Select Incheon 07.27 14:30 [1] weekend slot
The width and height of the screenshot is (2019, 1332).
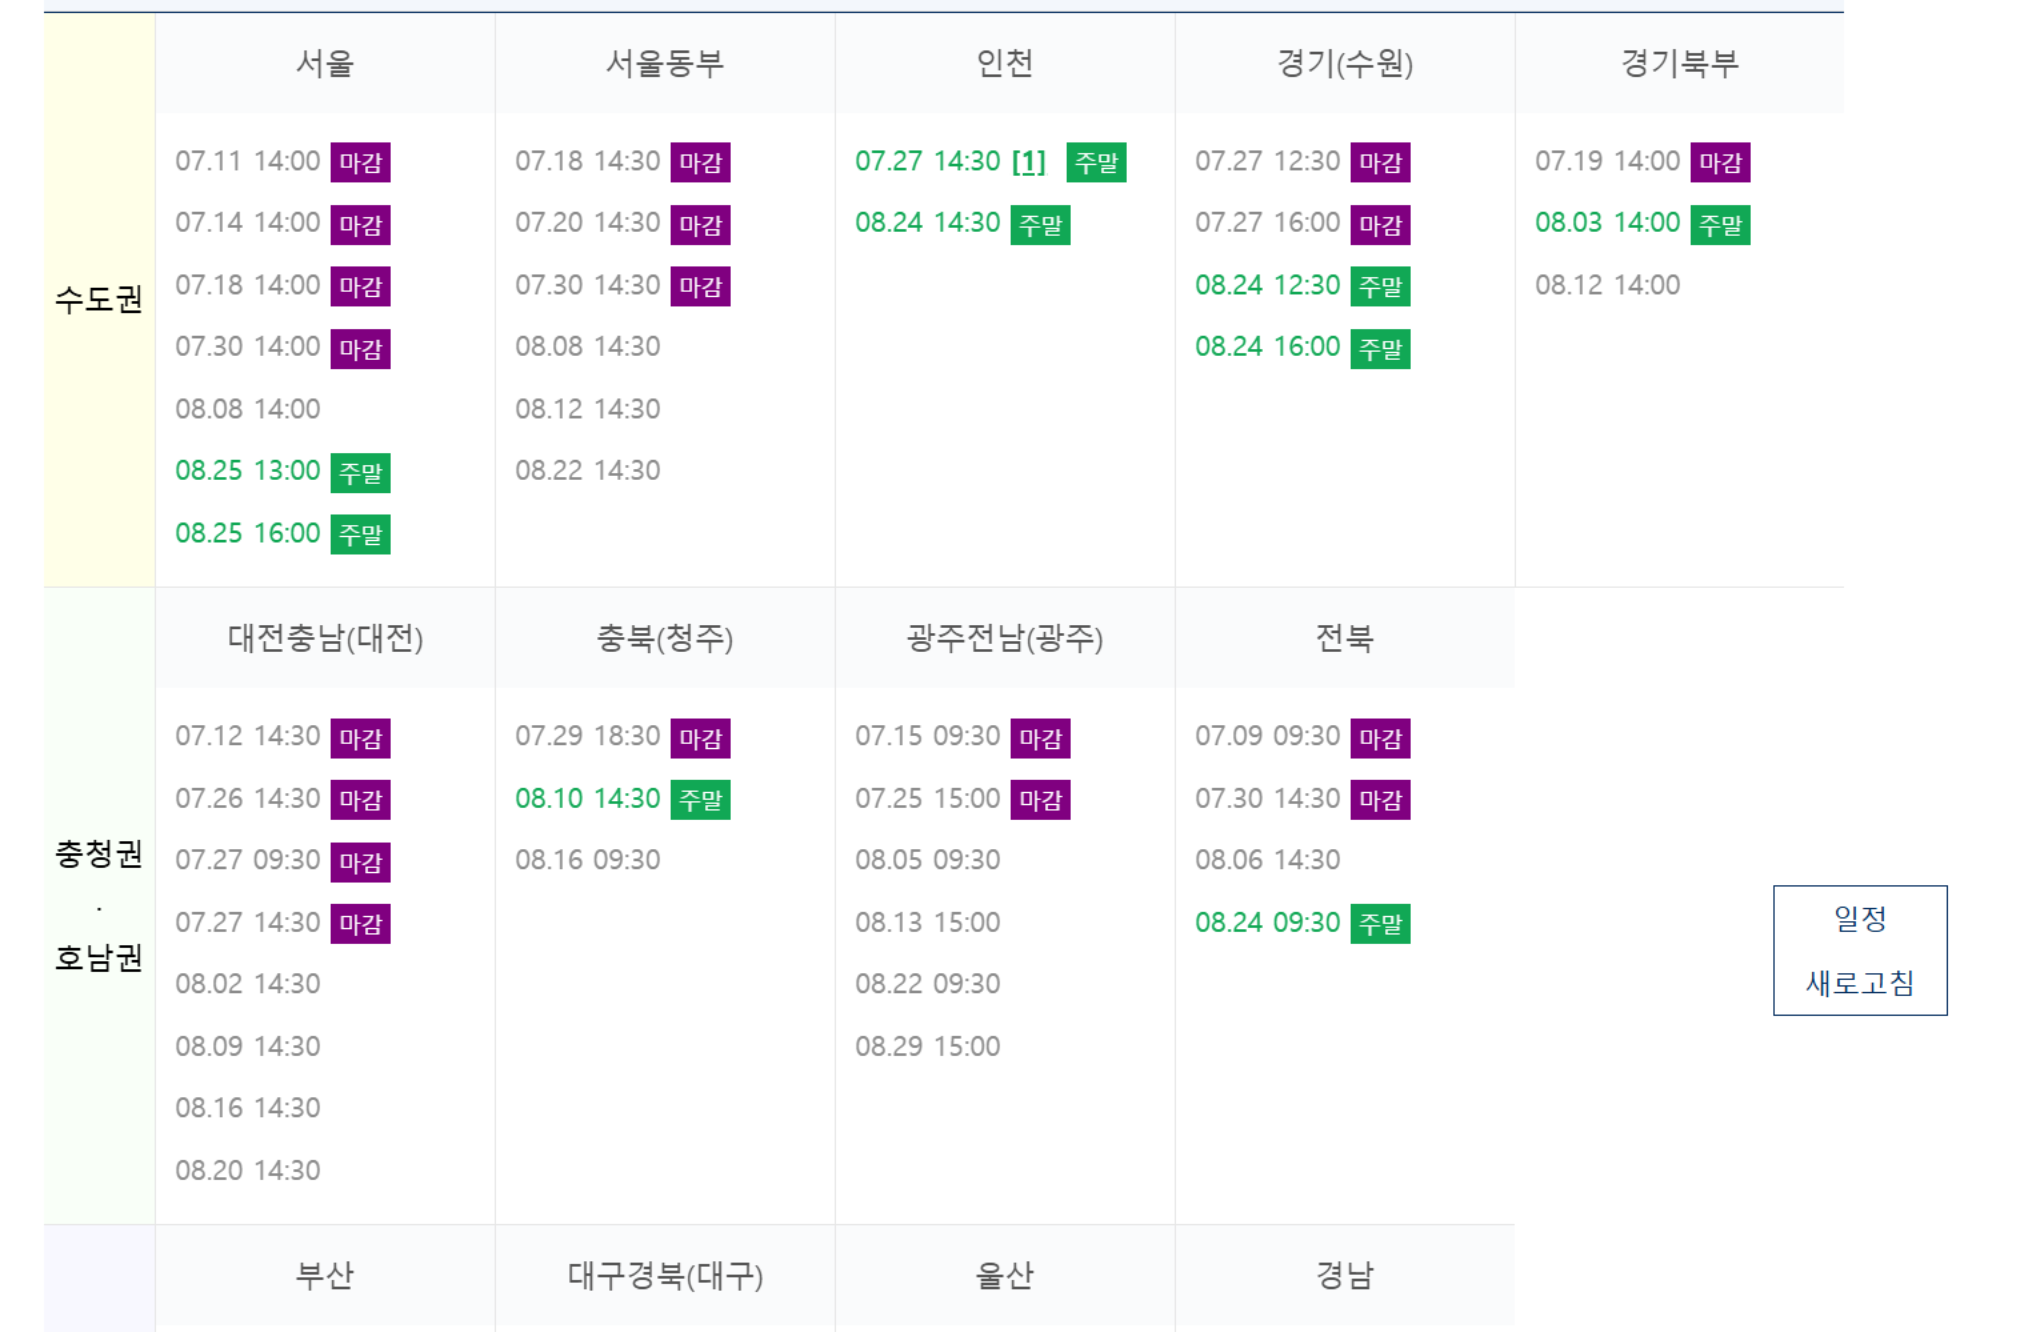(948, 161)
